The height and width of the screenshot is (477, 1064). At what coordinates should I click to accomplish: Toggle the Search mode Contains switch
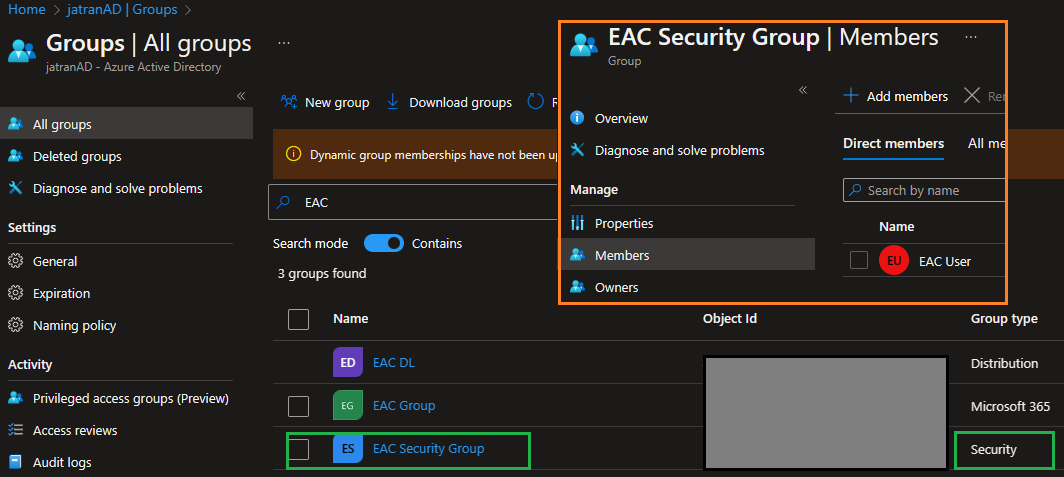click(383, 243)
